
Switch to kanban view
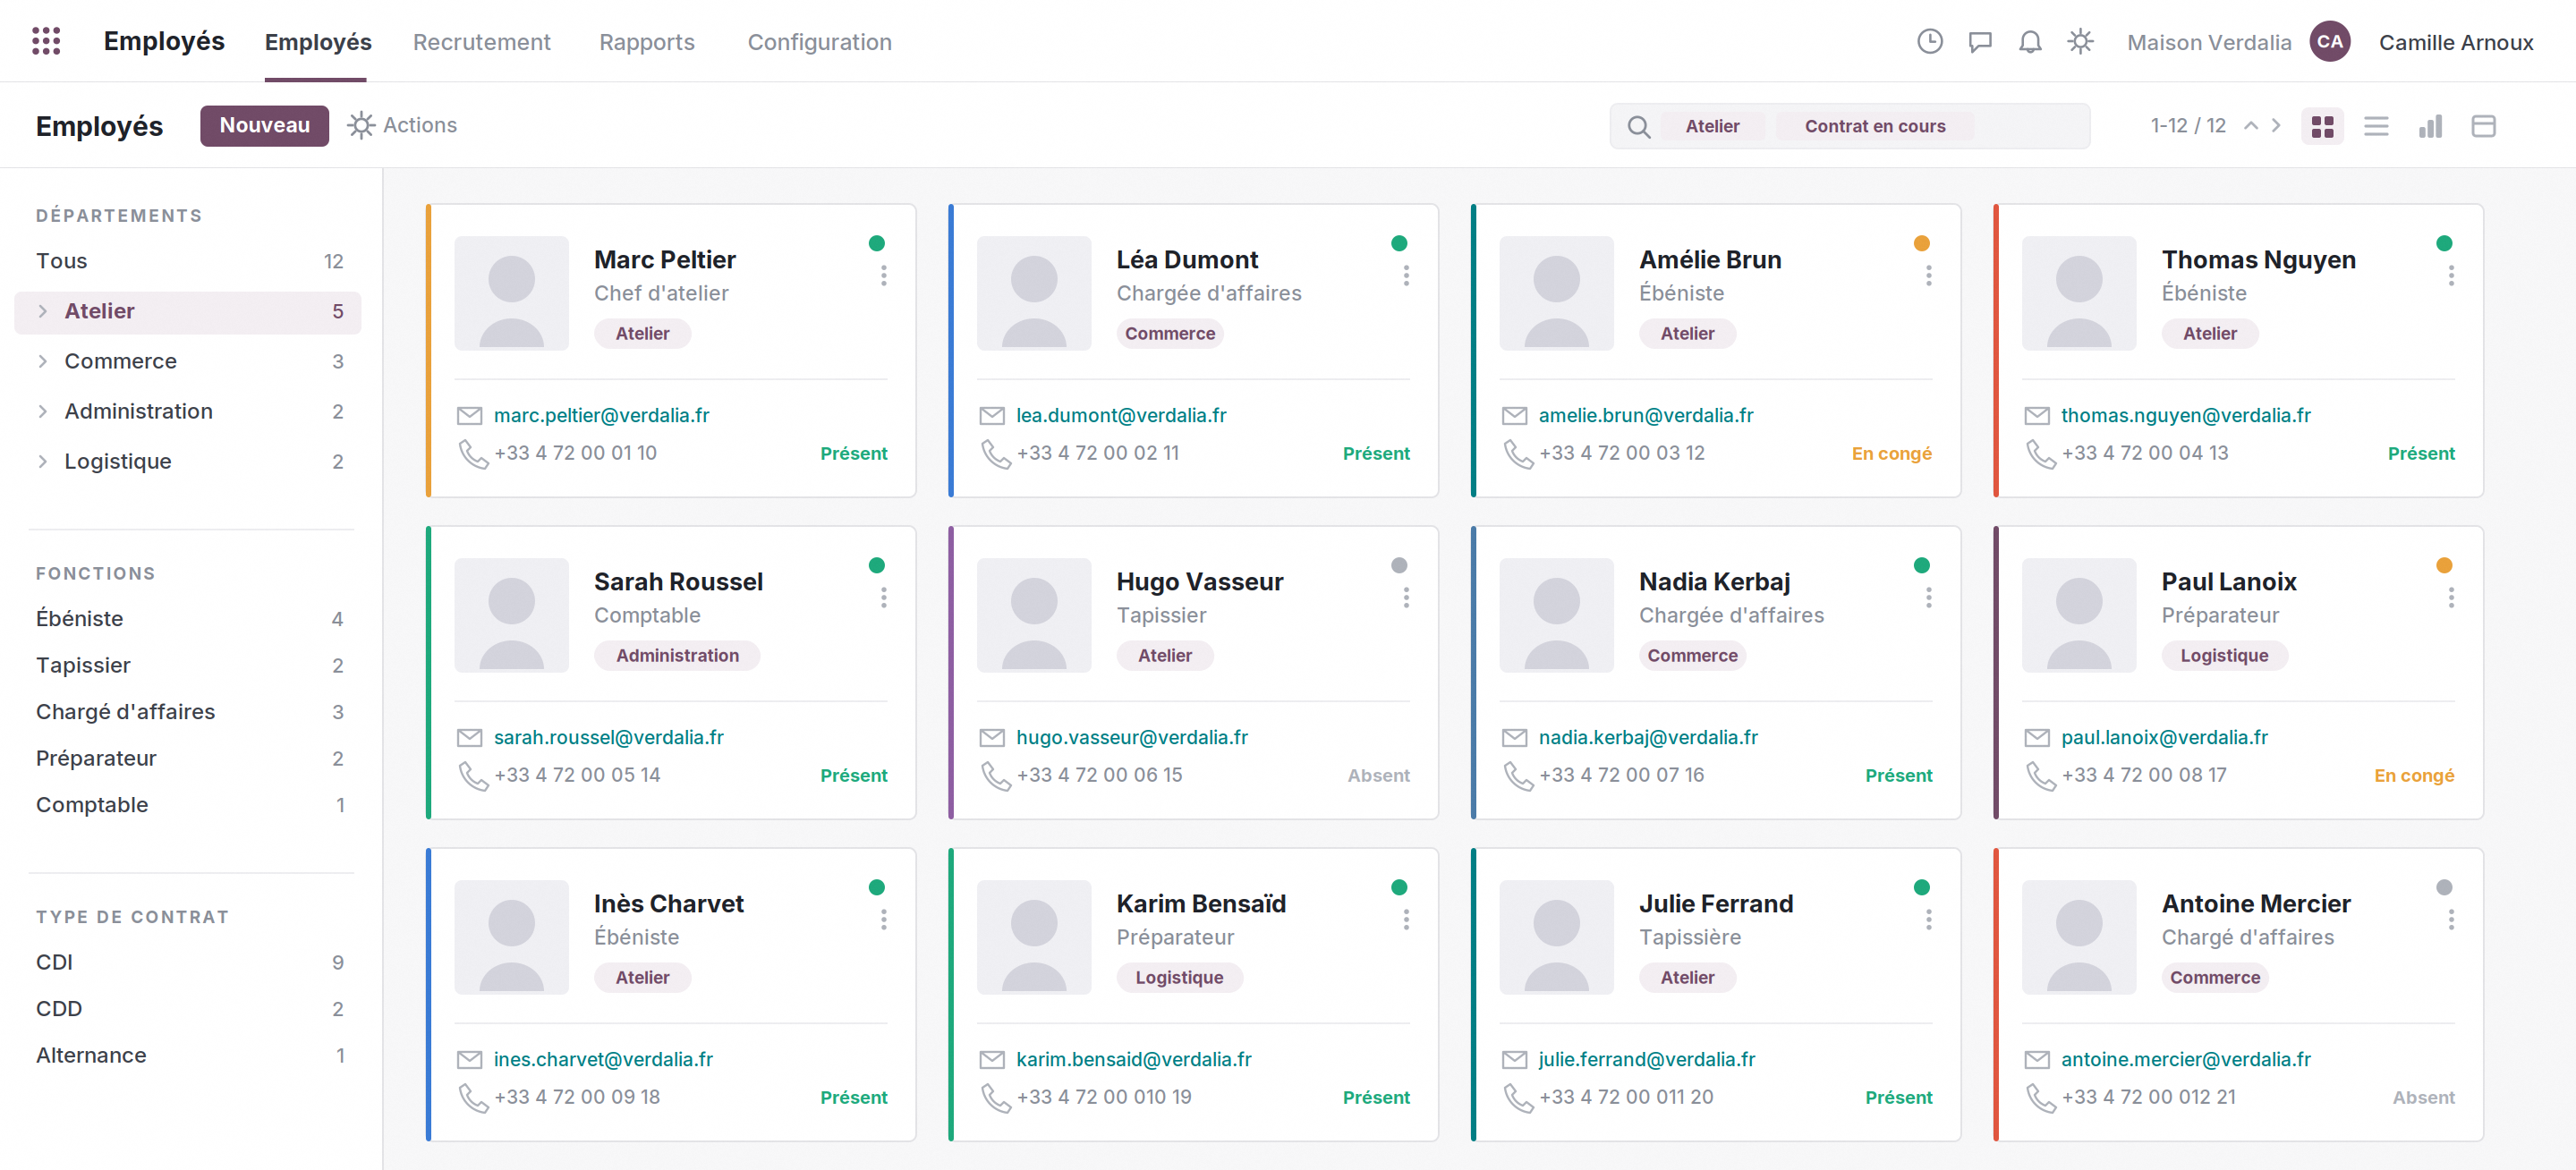click(2322, 127)
